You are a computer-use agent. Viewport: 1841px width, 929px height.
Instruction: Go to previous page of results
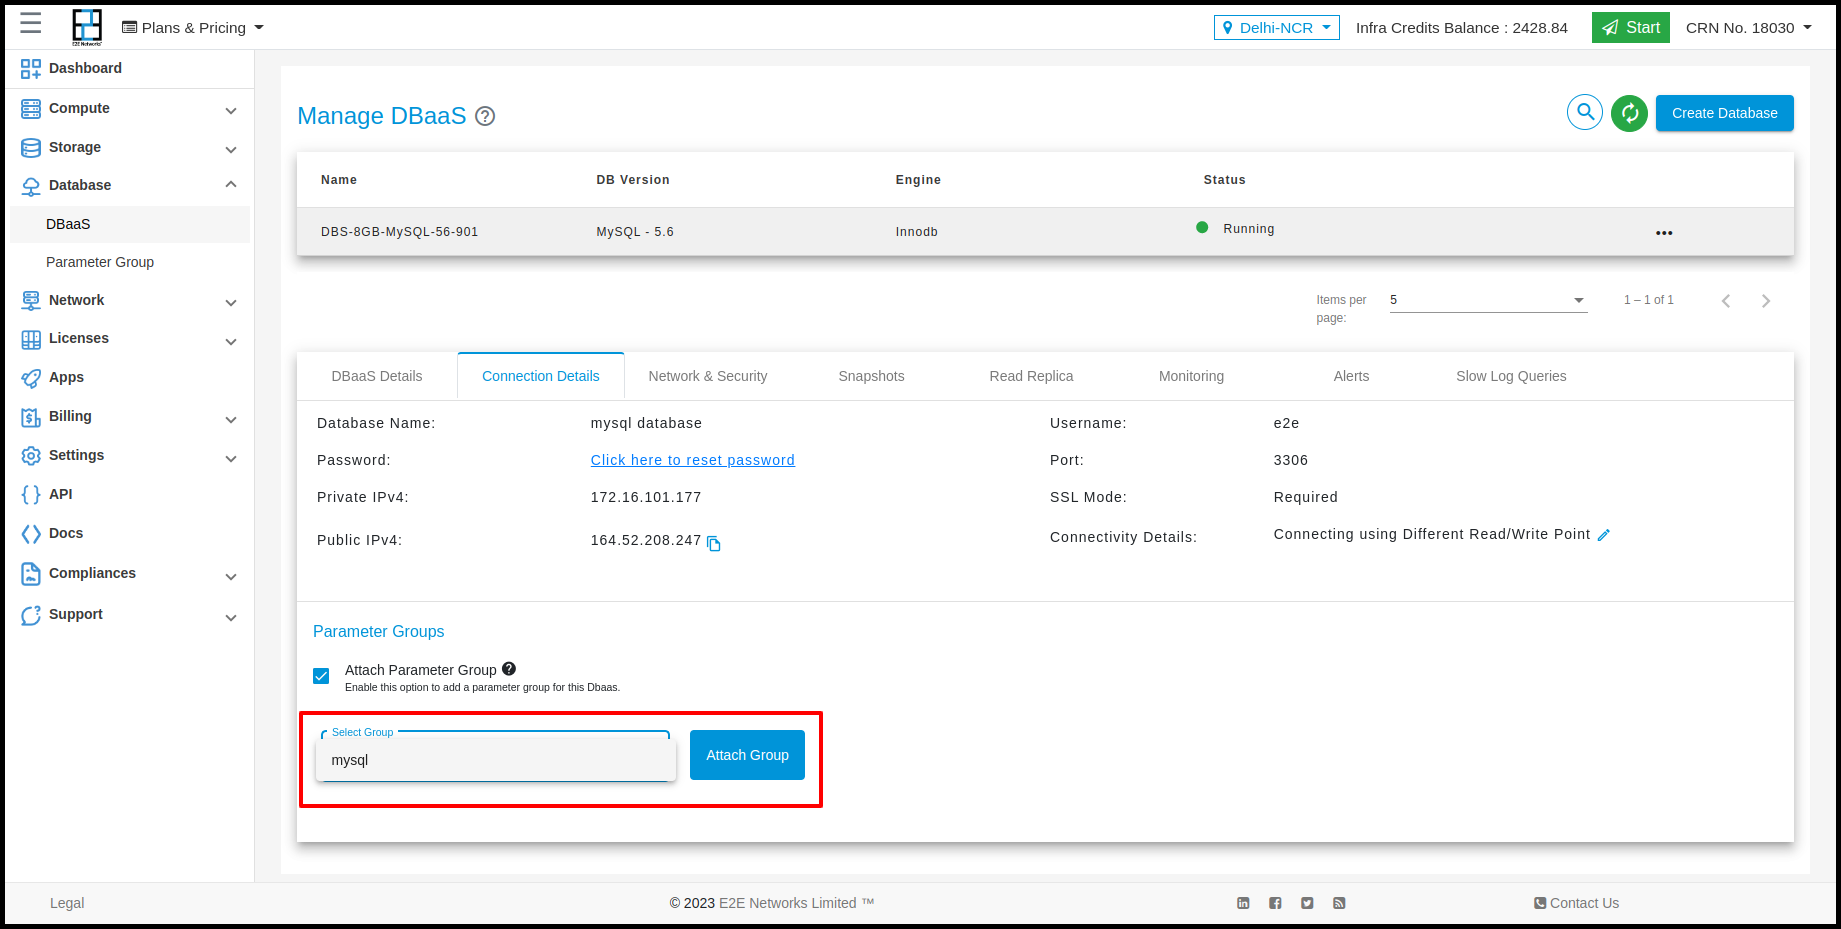(1726, 301)
